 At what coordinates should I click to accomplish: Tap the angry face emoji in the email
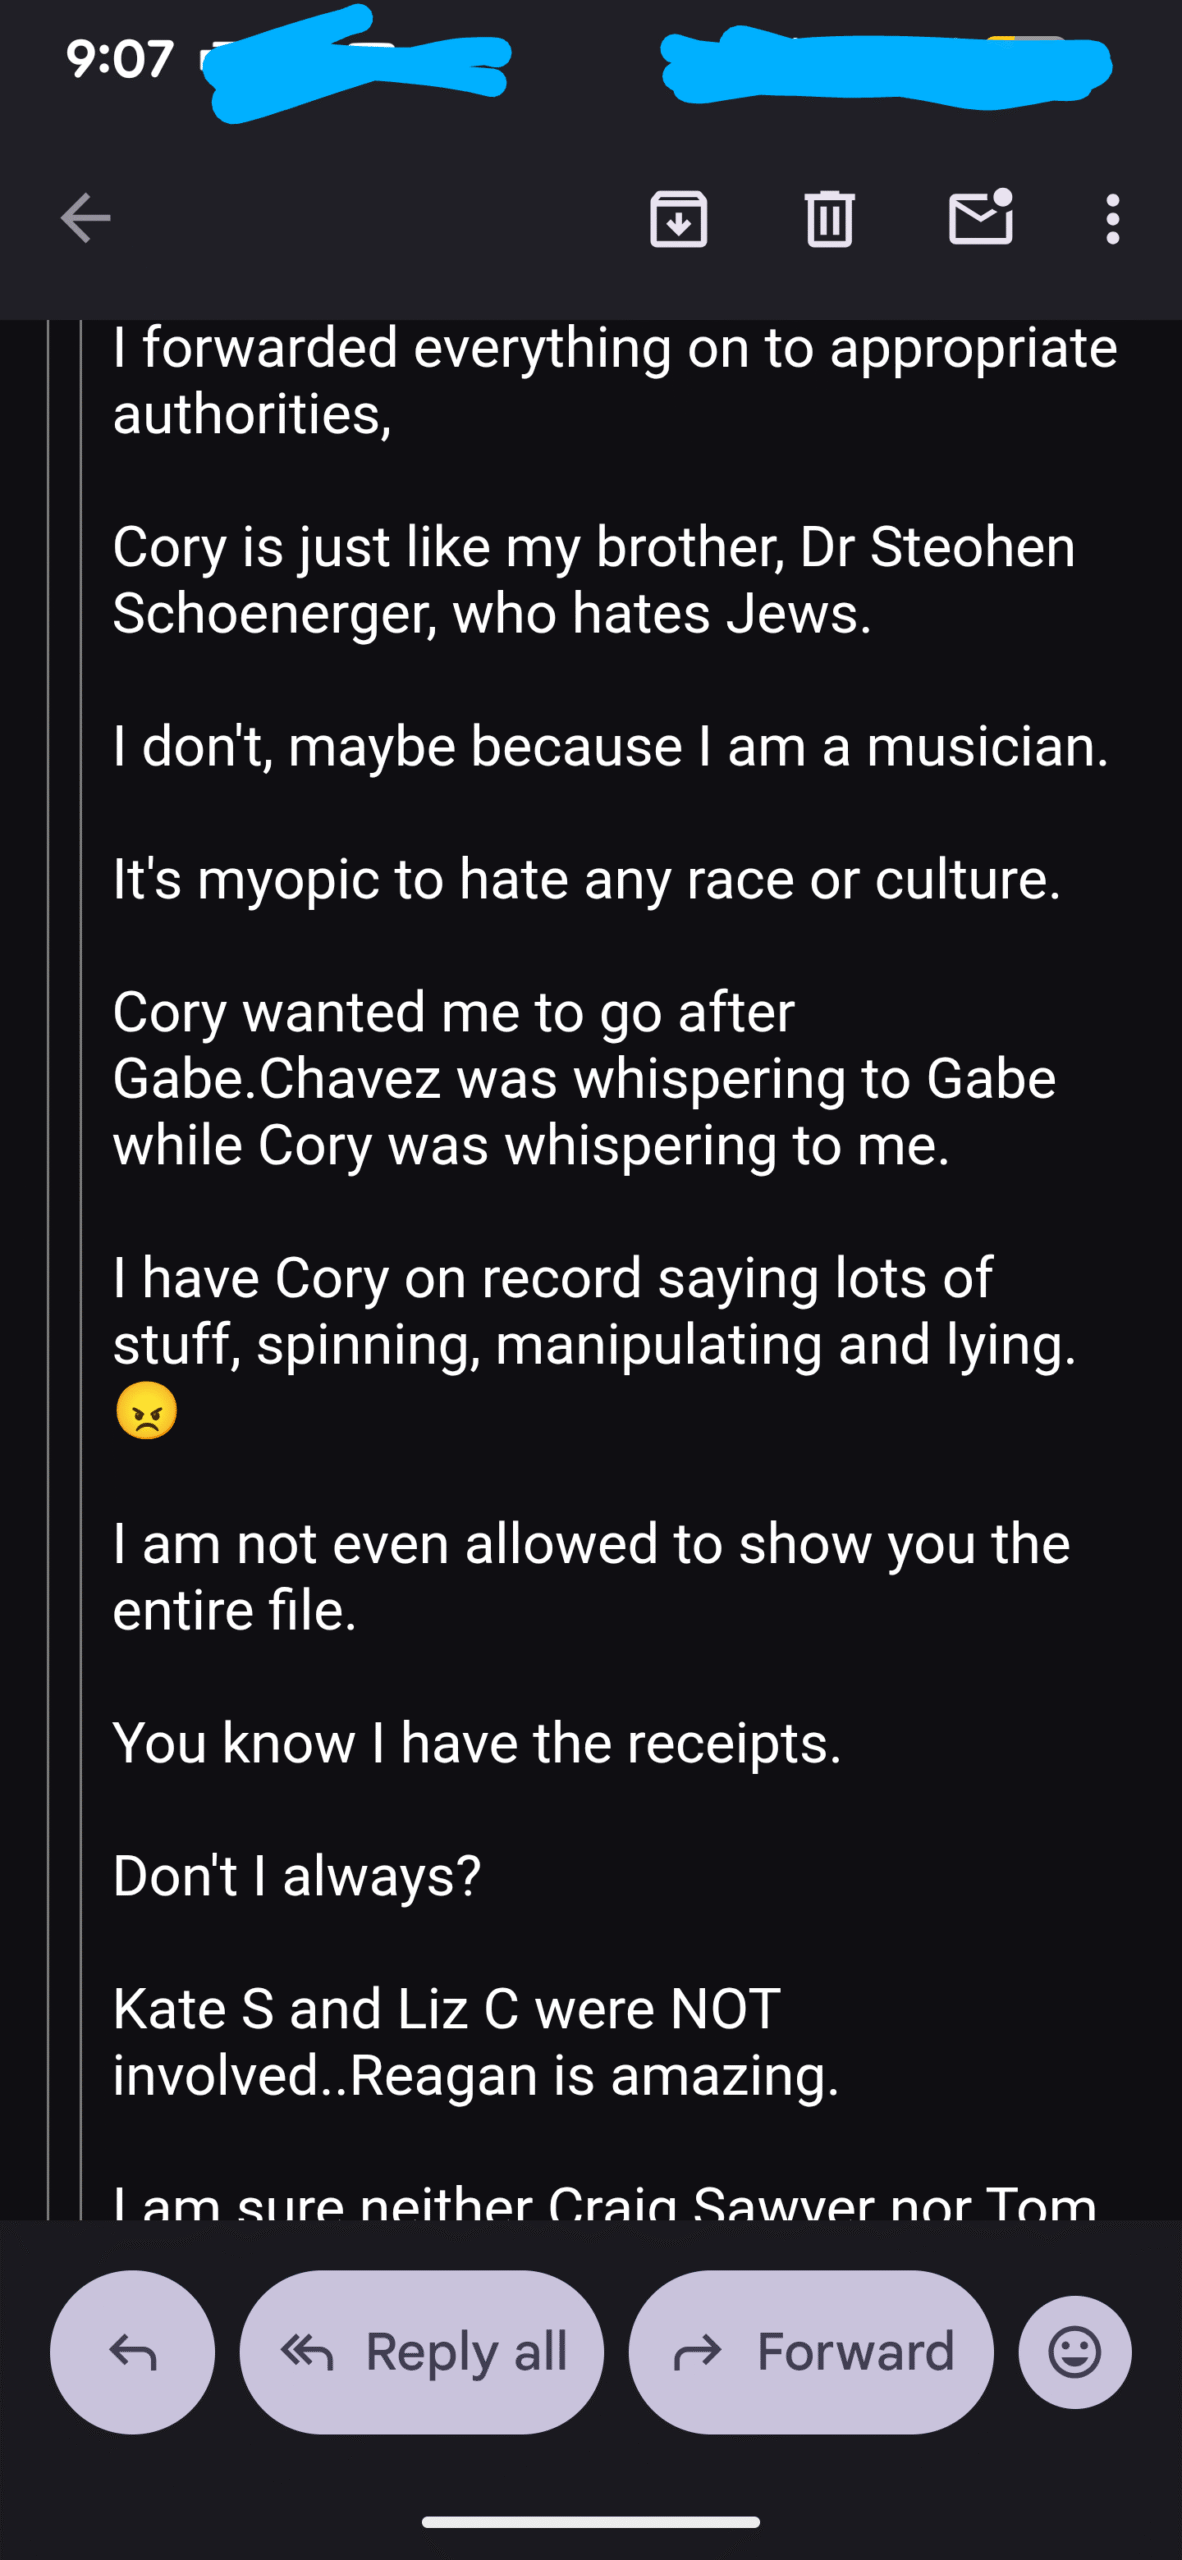point(147,1411)
